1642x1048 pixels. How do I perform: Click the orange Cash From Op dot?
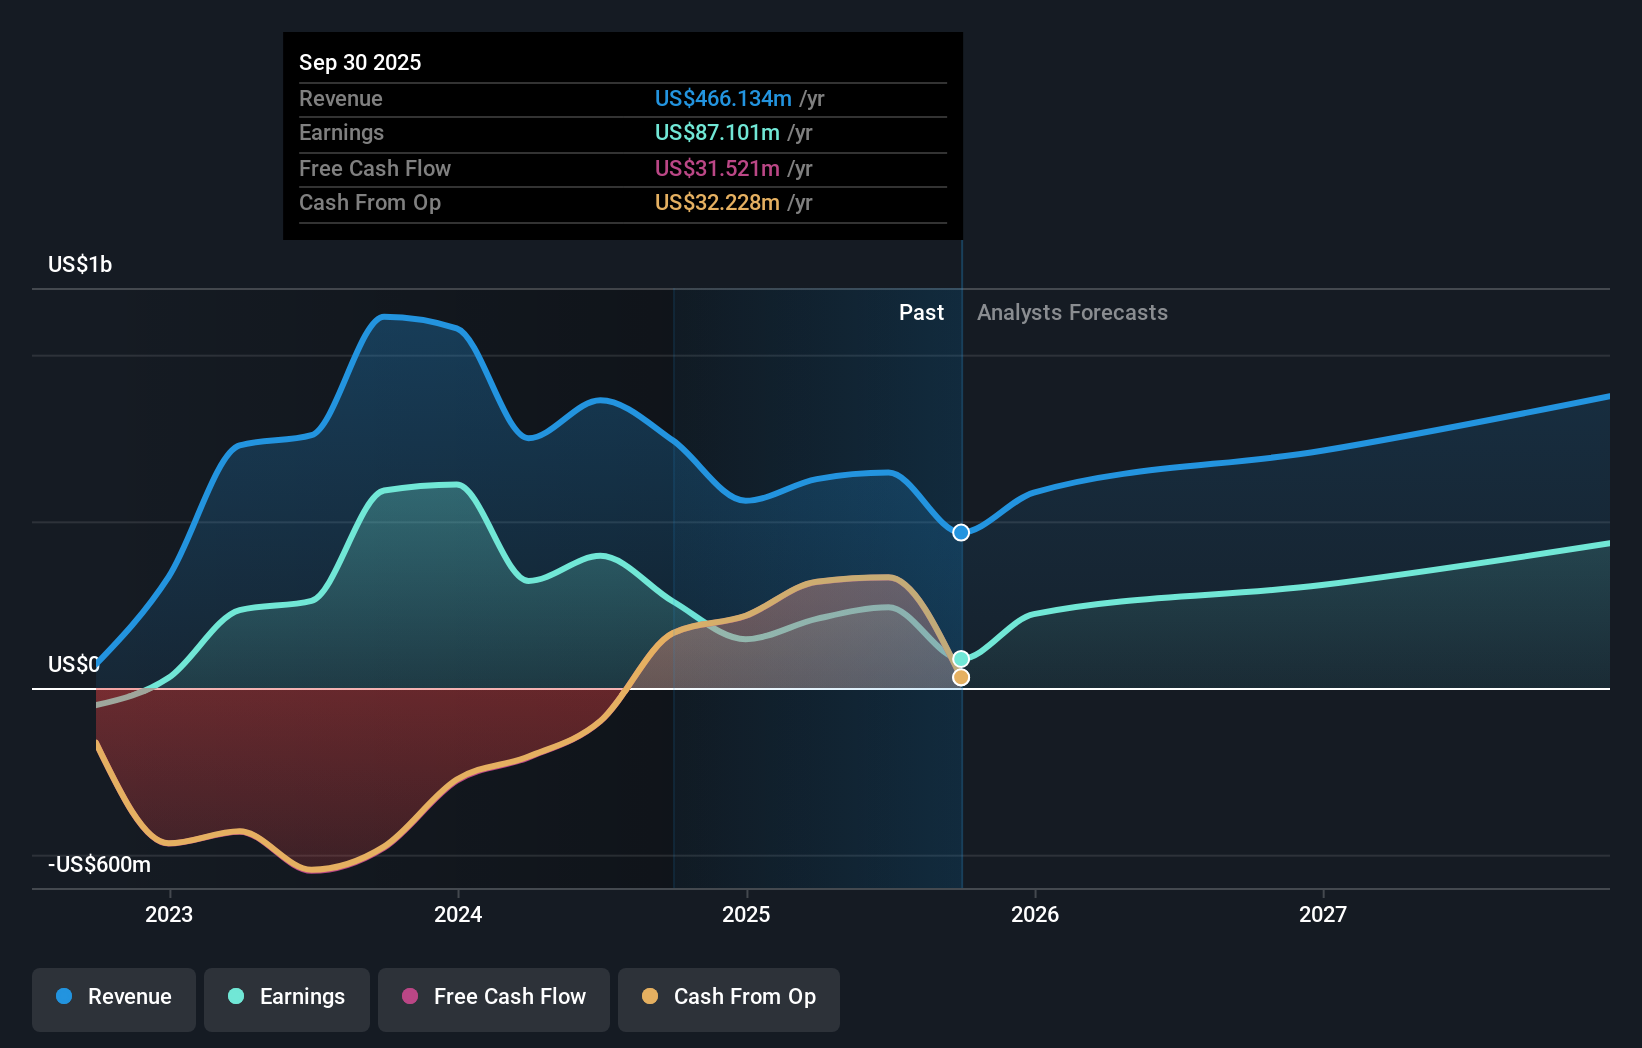coord(649,997)
